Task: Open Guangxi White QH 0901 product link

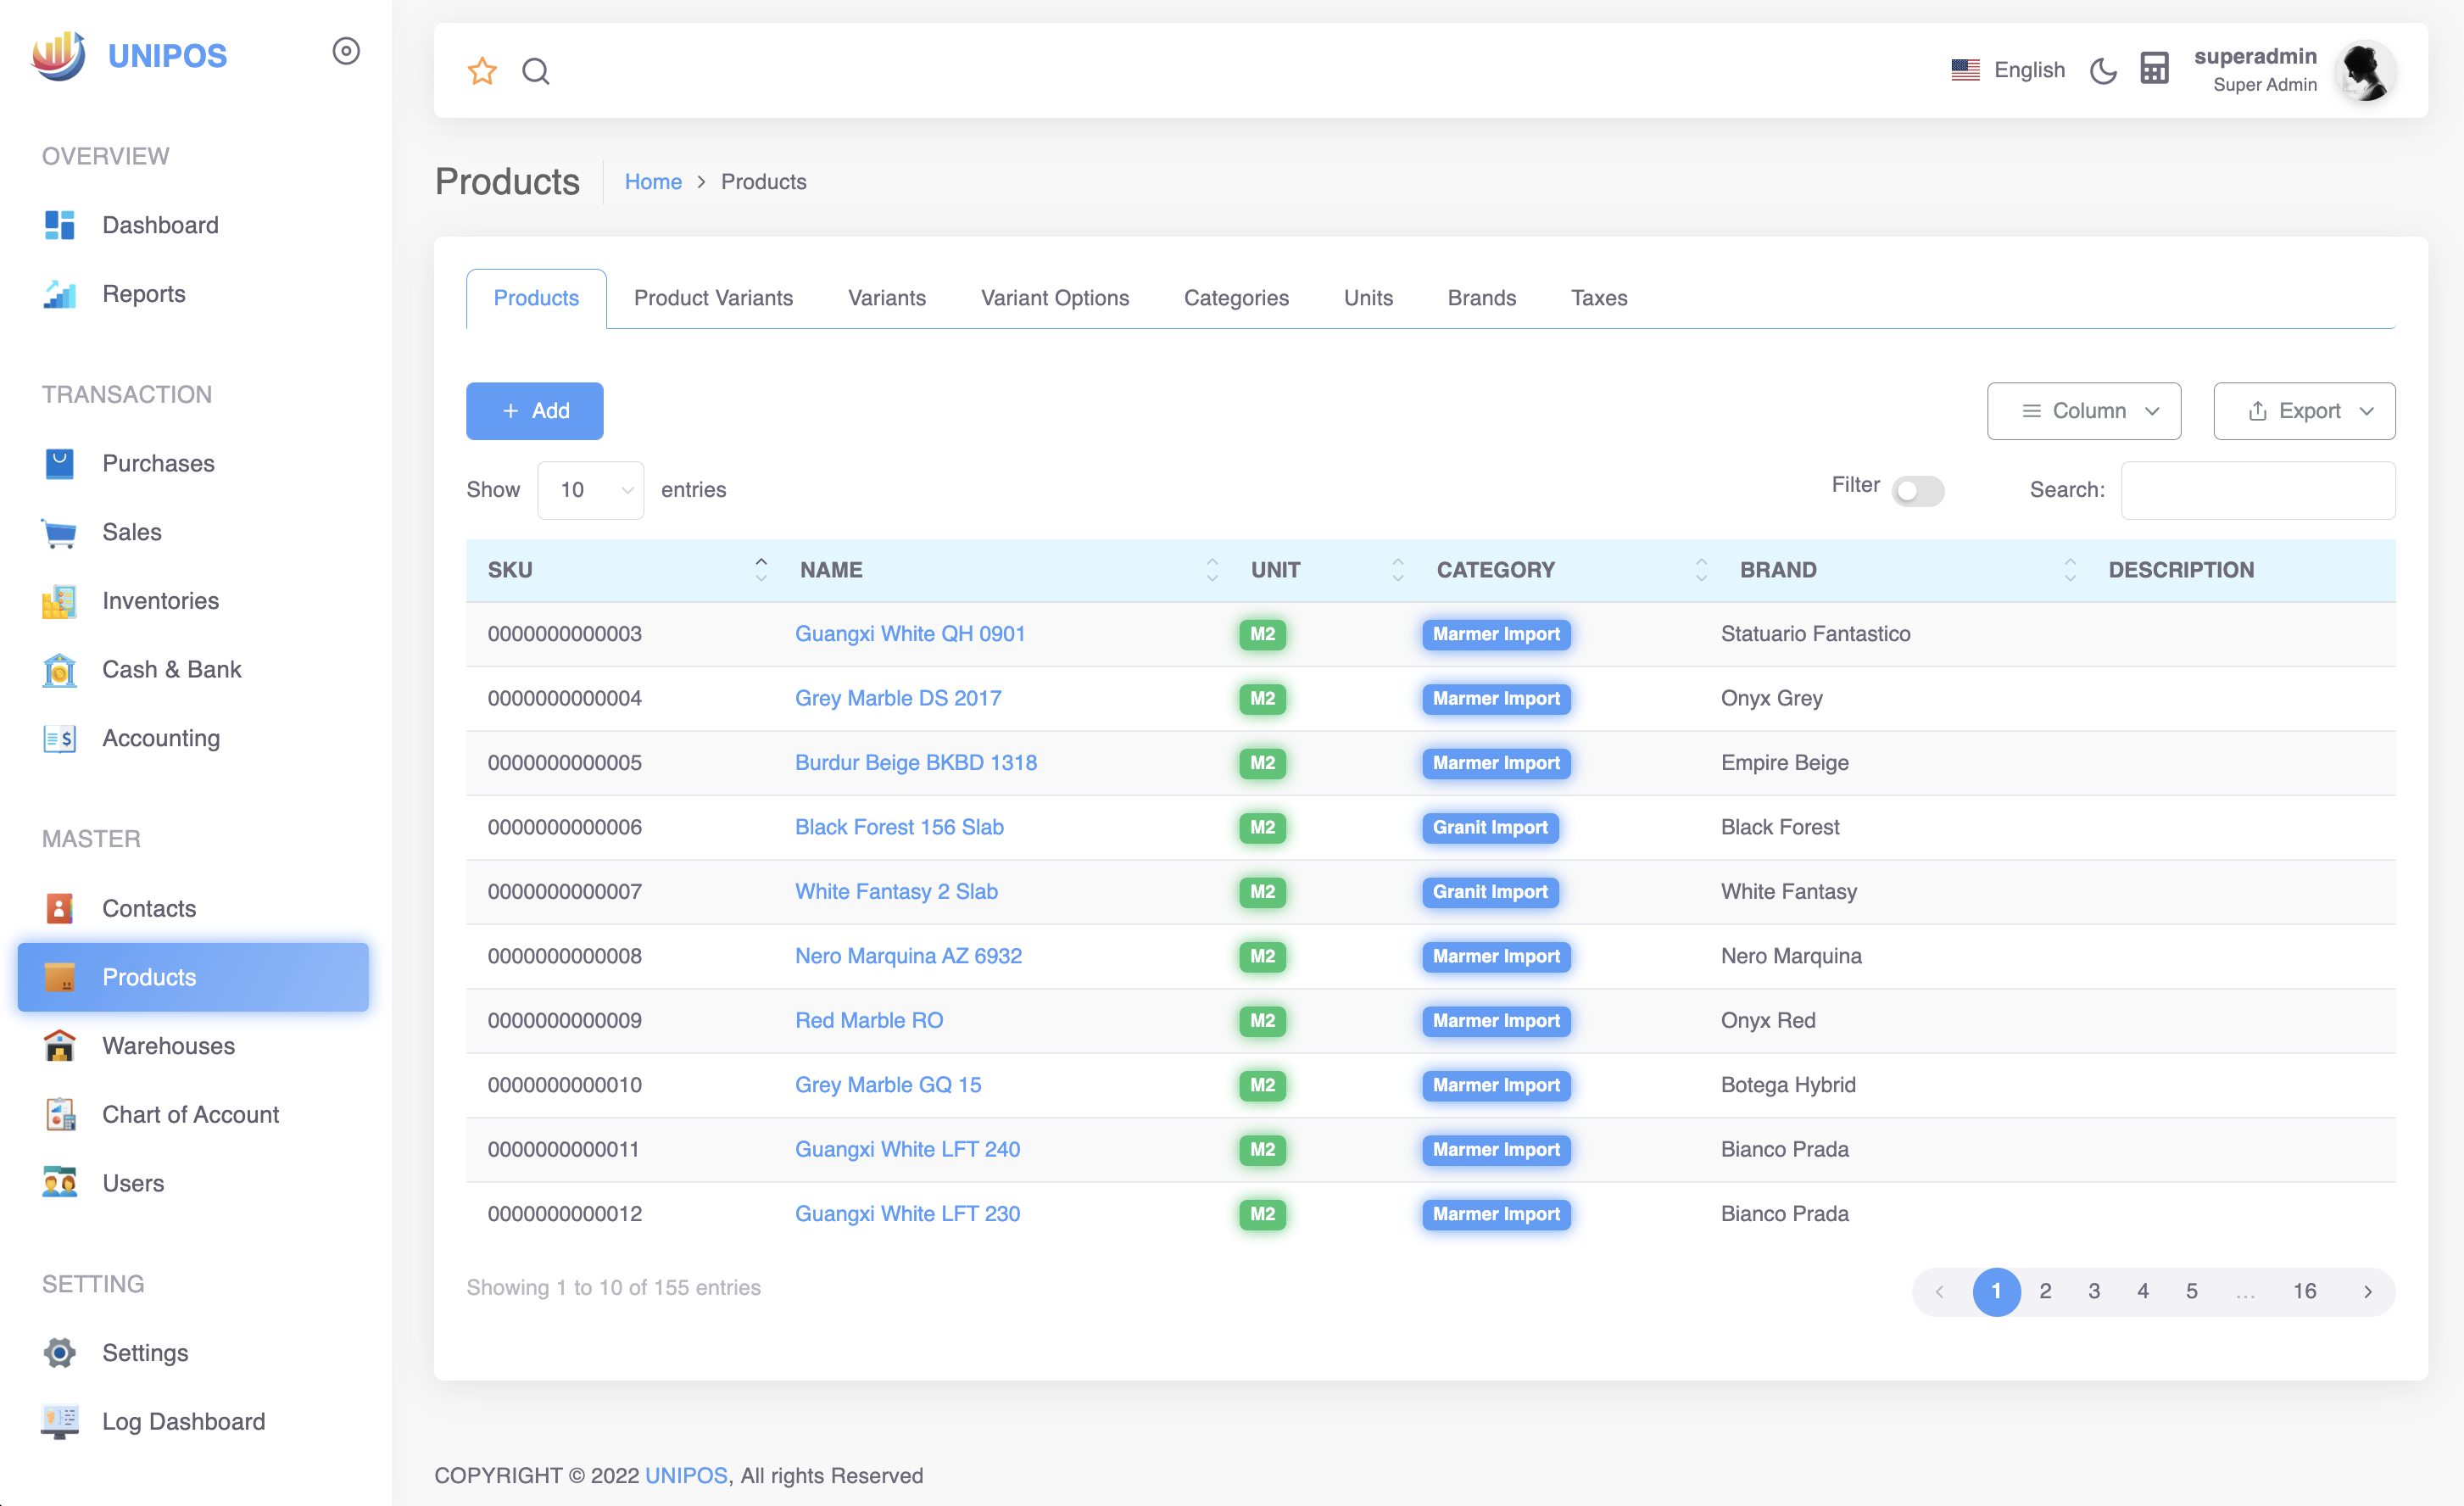Action: point(909,634)
